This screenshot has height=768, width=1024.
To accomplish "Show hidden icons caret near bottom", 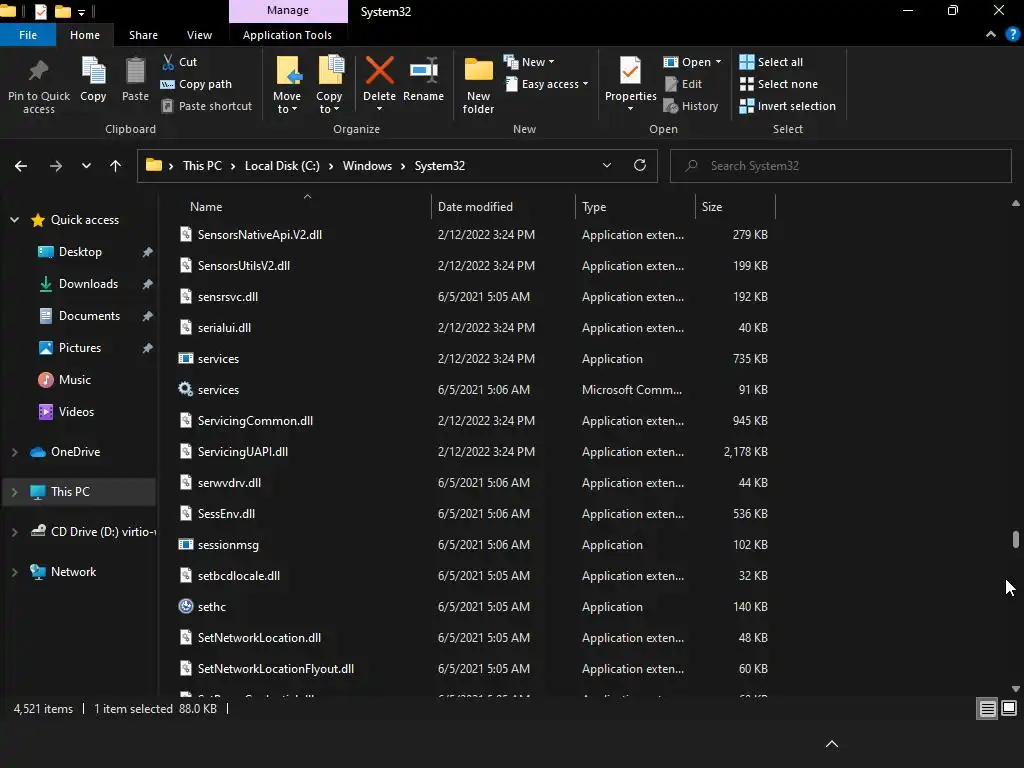I will point(832,743).
